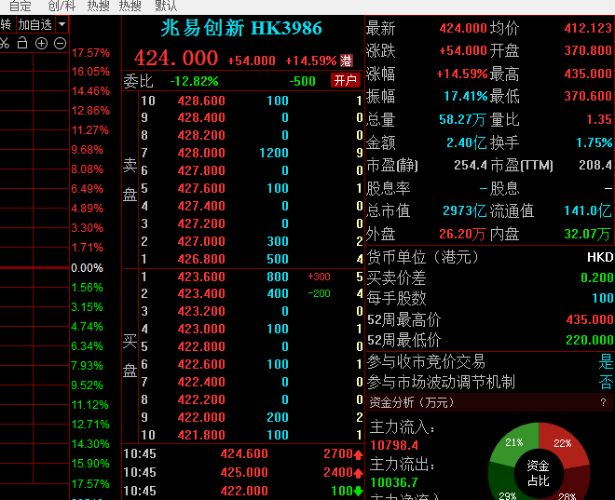Click the 金额 value 2.40亿
615x500 pixels.
coord(466,143)
